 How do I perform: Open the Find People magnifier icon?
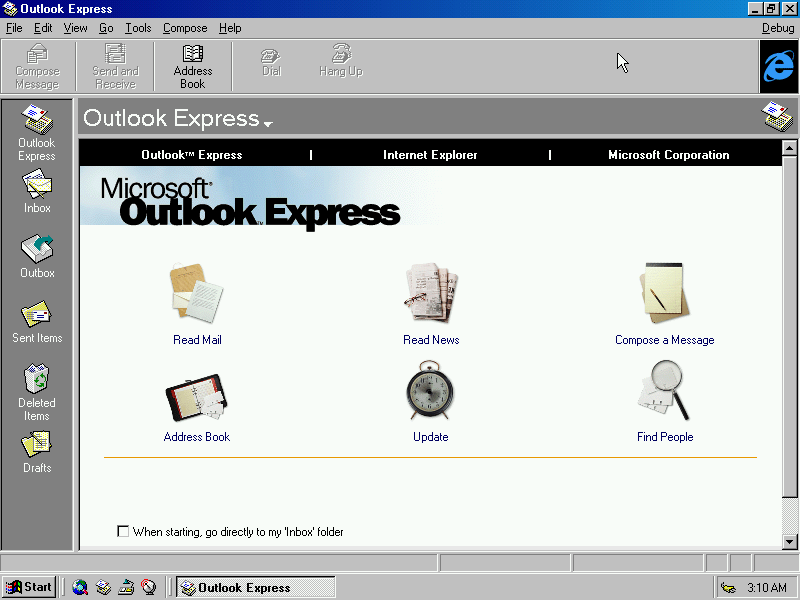coord(665,391)
